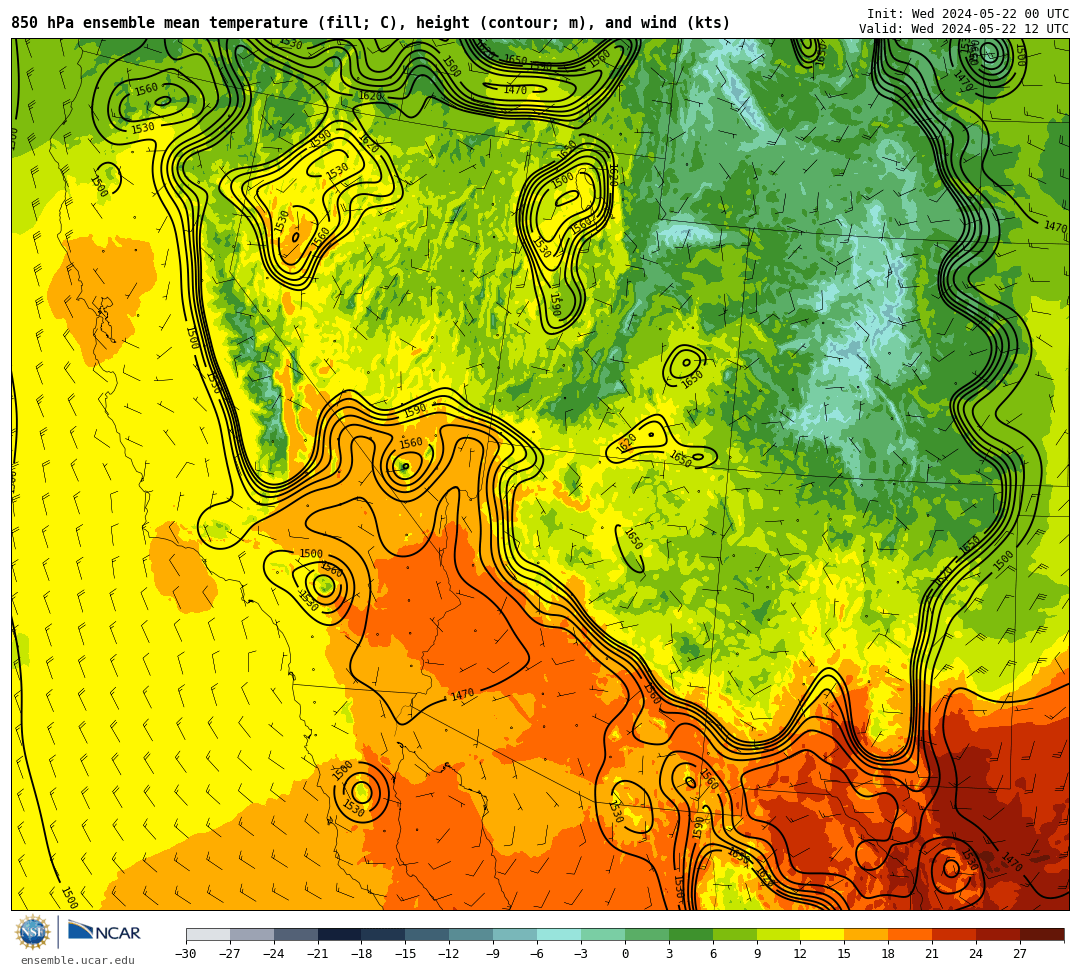Pick the teal -12 to -9 colorbar swatch
The height and width of the screenshot is (973, 1080).
coord(472,934)
